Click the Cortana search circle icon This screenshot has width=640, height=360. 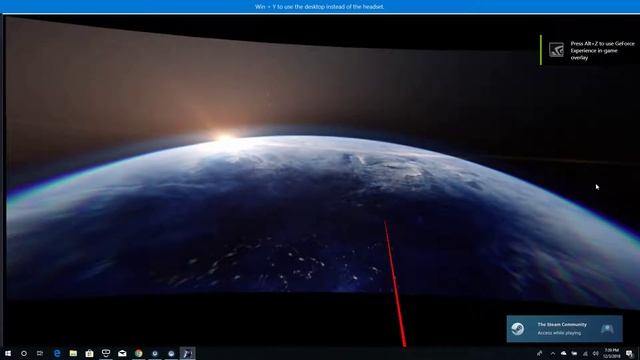tap(24, 353)
